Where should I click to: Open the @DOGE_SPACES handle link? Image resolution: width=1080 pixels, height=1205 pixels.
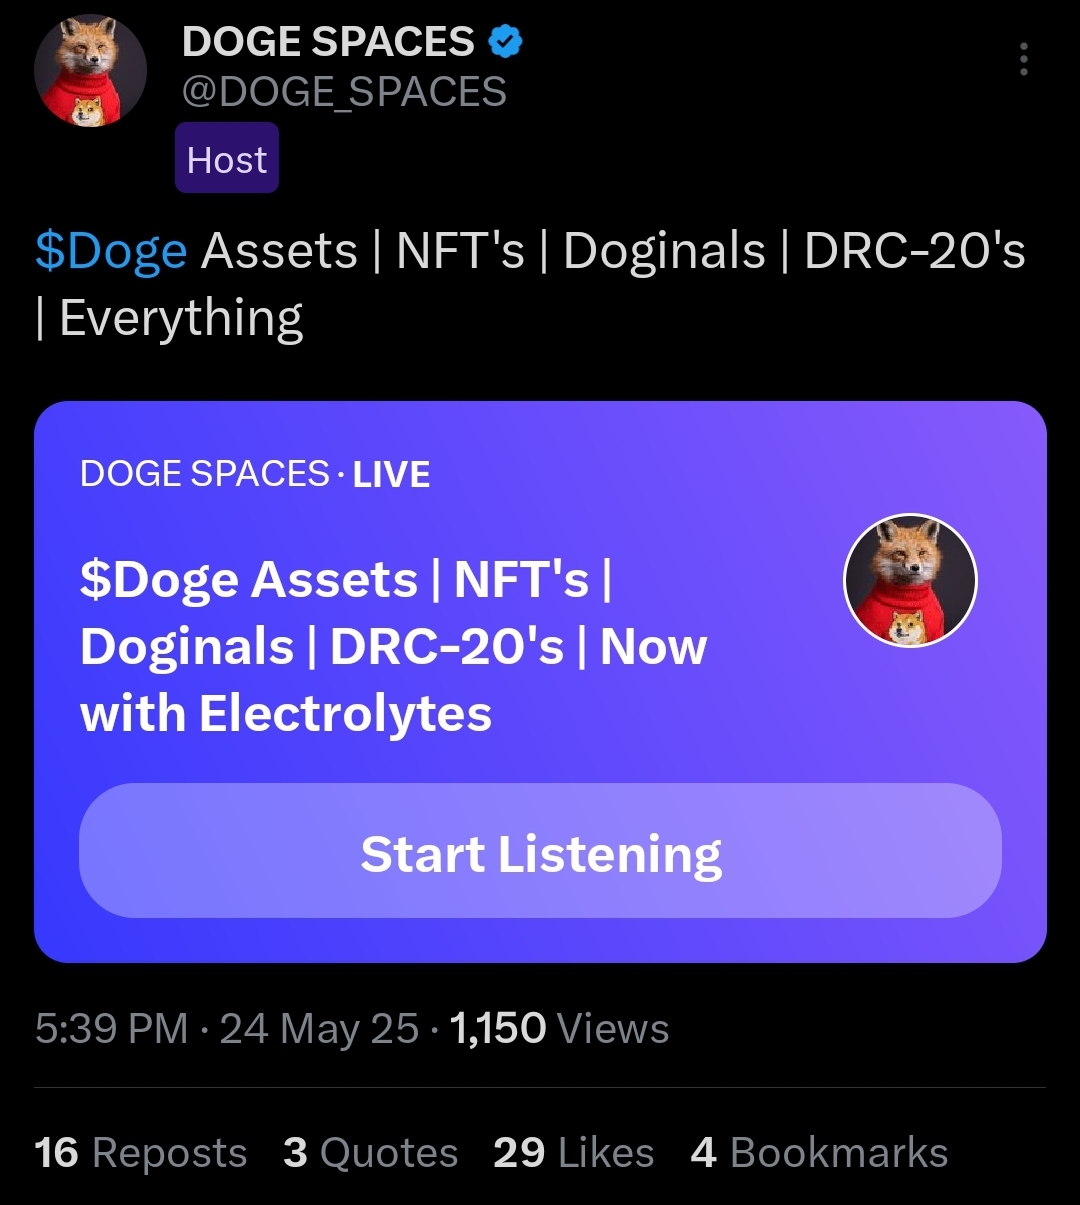(343, 93)
